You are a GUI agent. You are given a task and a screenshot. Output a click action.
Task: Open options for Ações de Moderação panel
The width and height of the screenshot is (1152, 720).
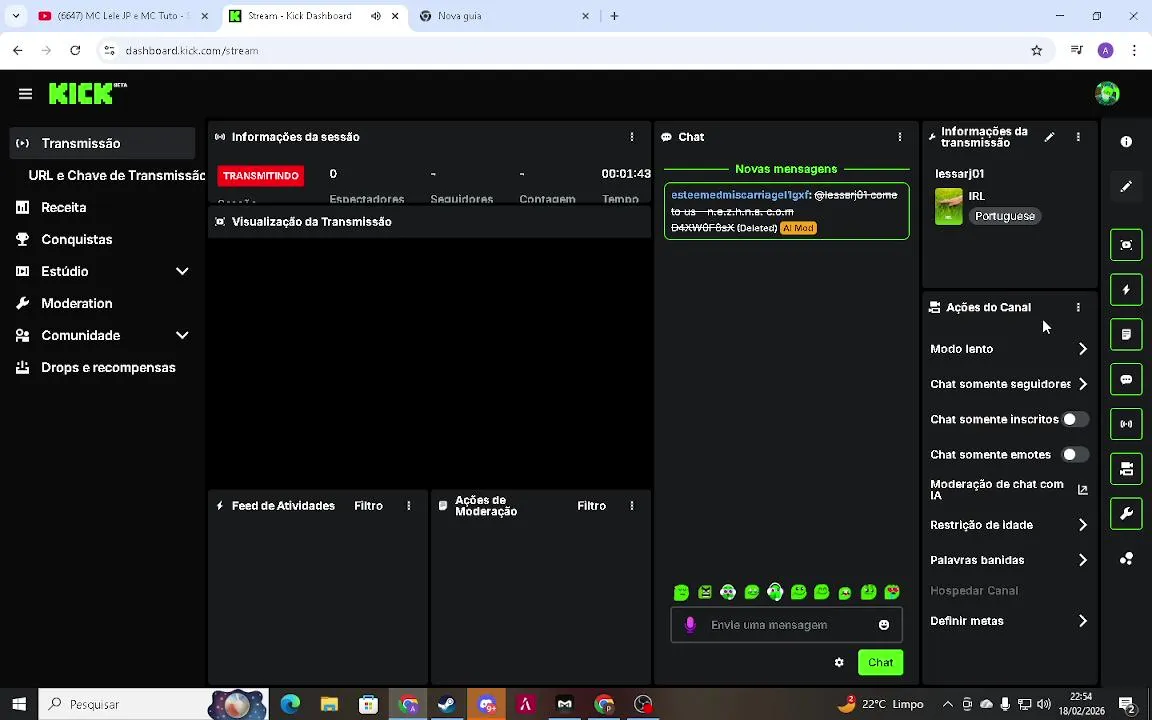pyautogui.click(x=632, y=505)
